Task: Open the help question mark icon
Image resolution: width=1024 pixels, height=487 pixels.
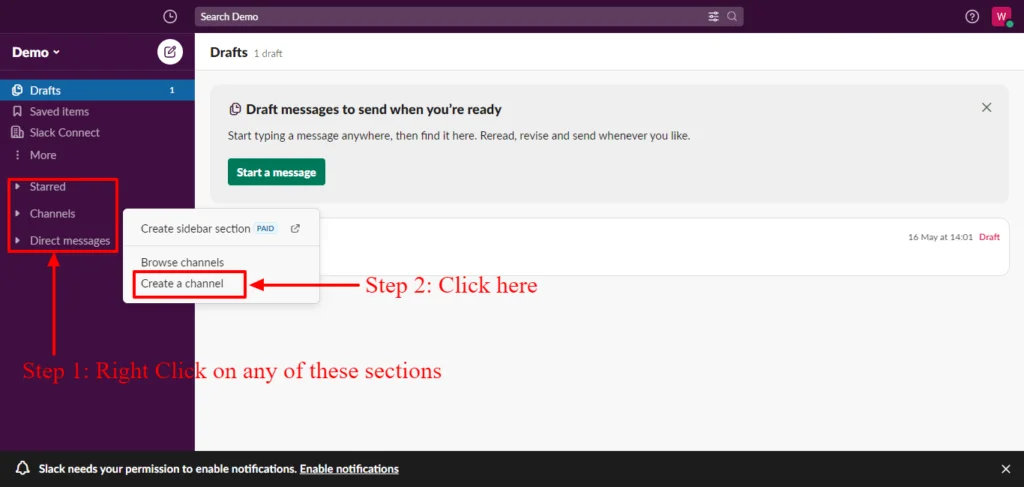Action: (x=972, y=17)
